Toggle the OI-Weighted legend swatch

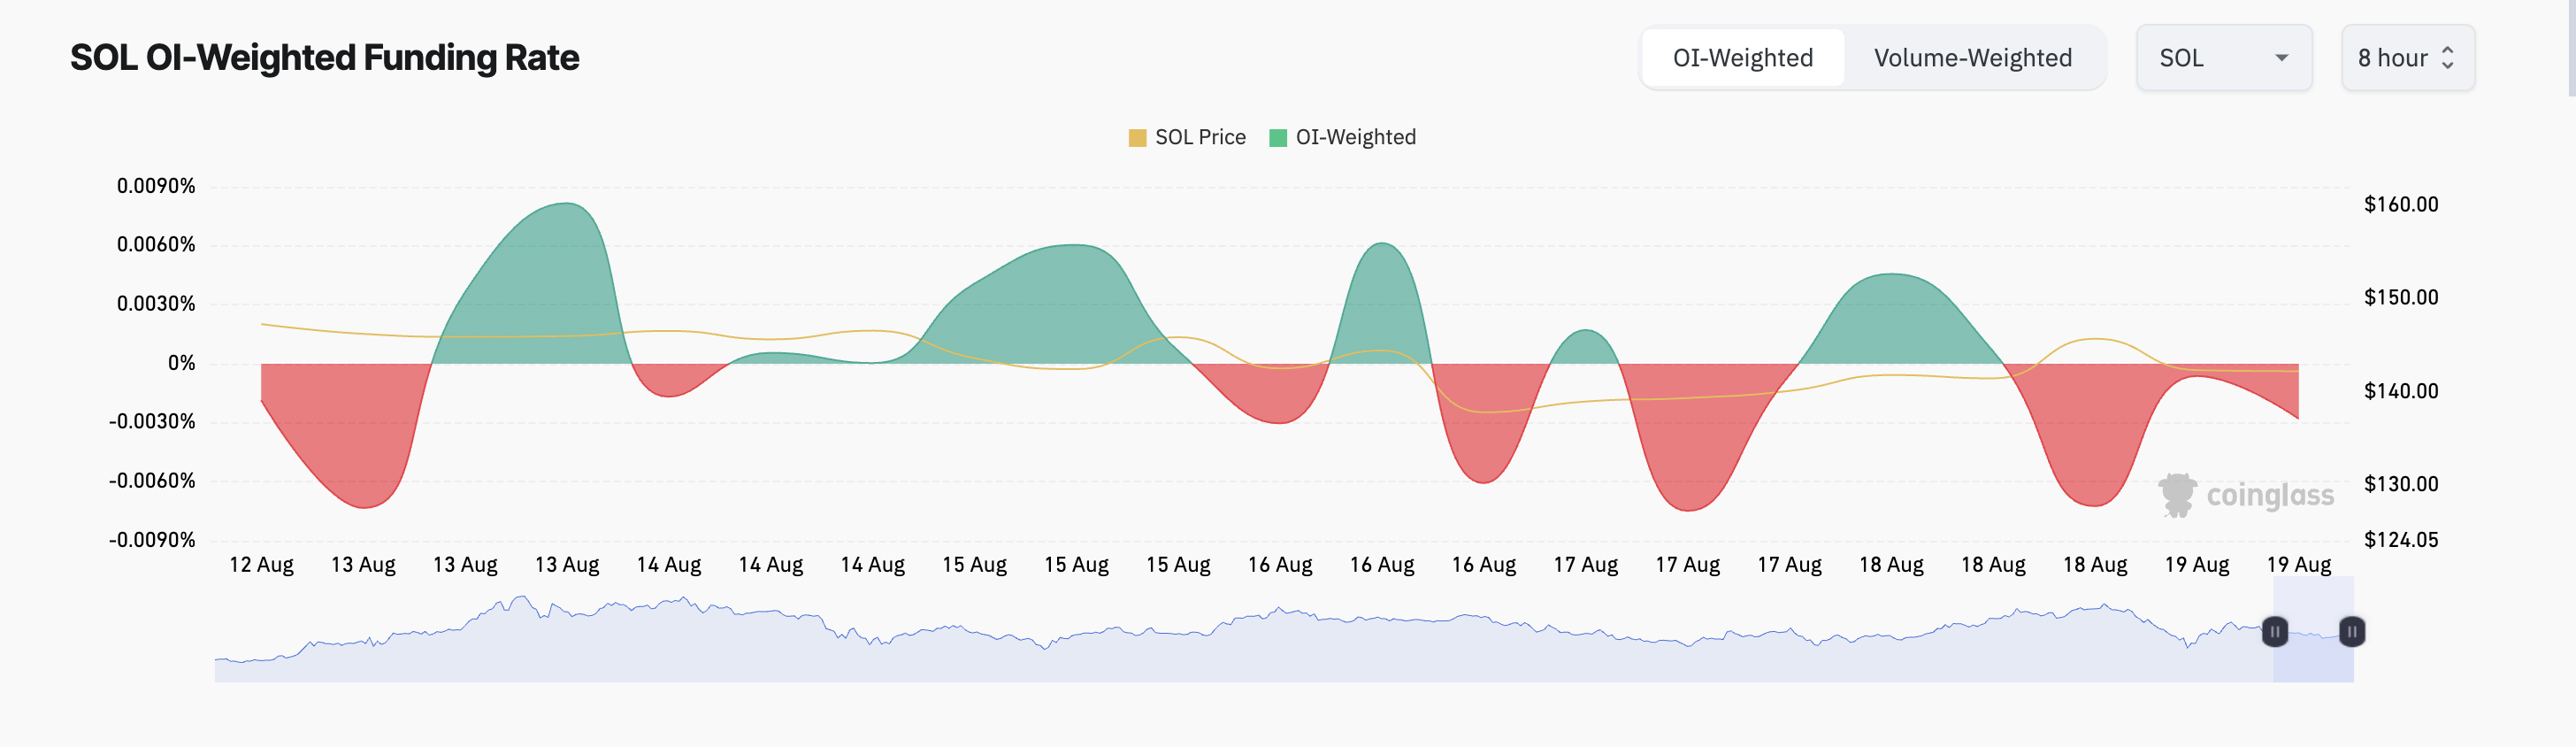click(1277, 138)
